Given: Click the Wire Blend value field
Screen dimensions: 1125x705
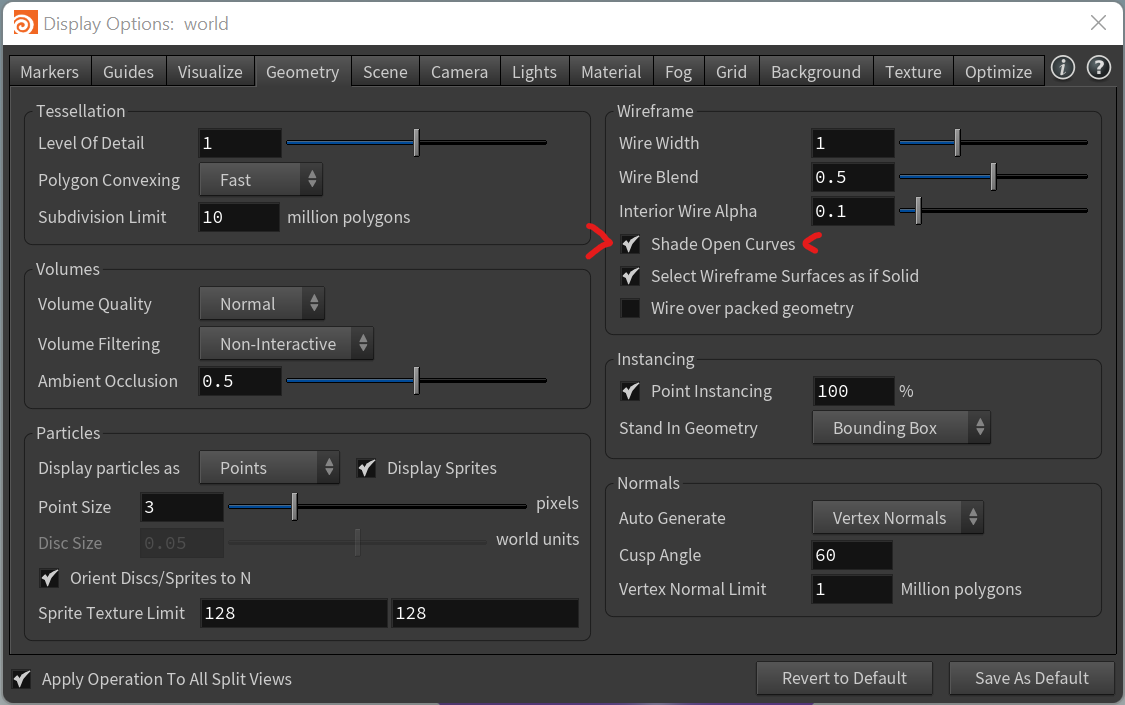Looking at the screenshot, I should coord(853,177).
